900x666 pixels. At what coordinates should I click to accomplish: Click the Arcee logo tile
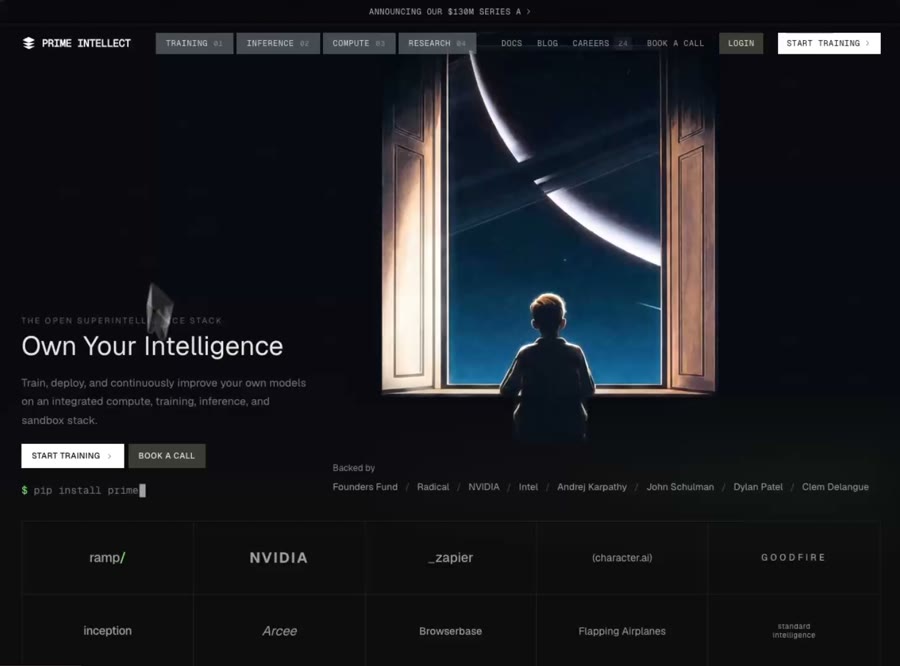pos(279,630)
